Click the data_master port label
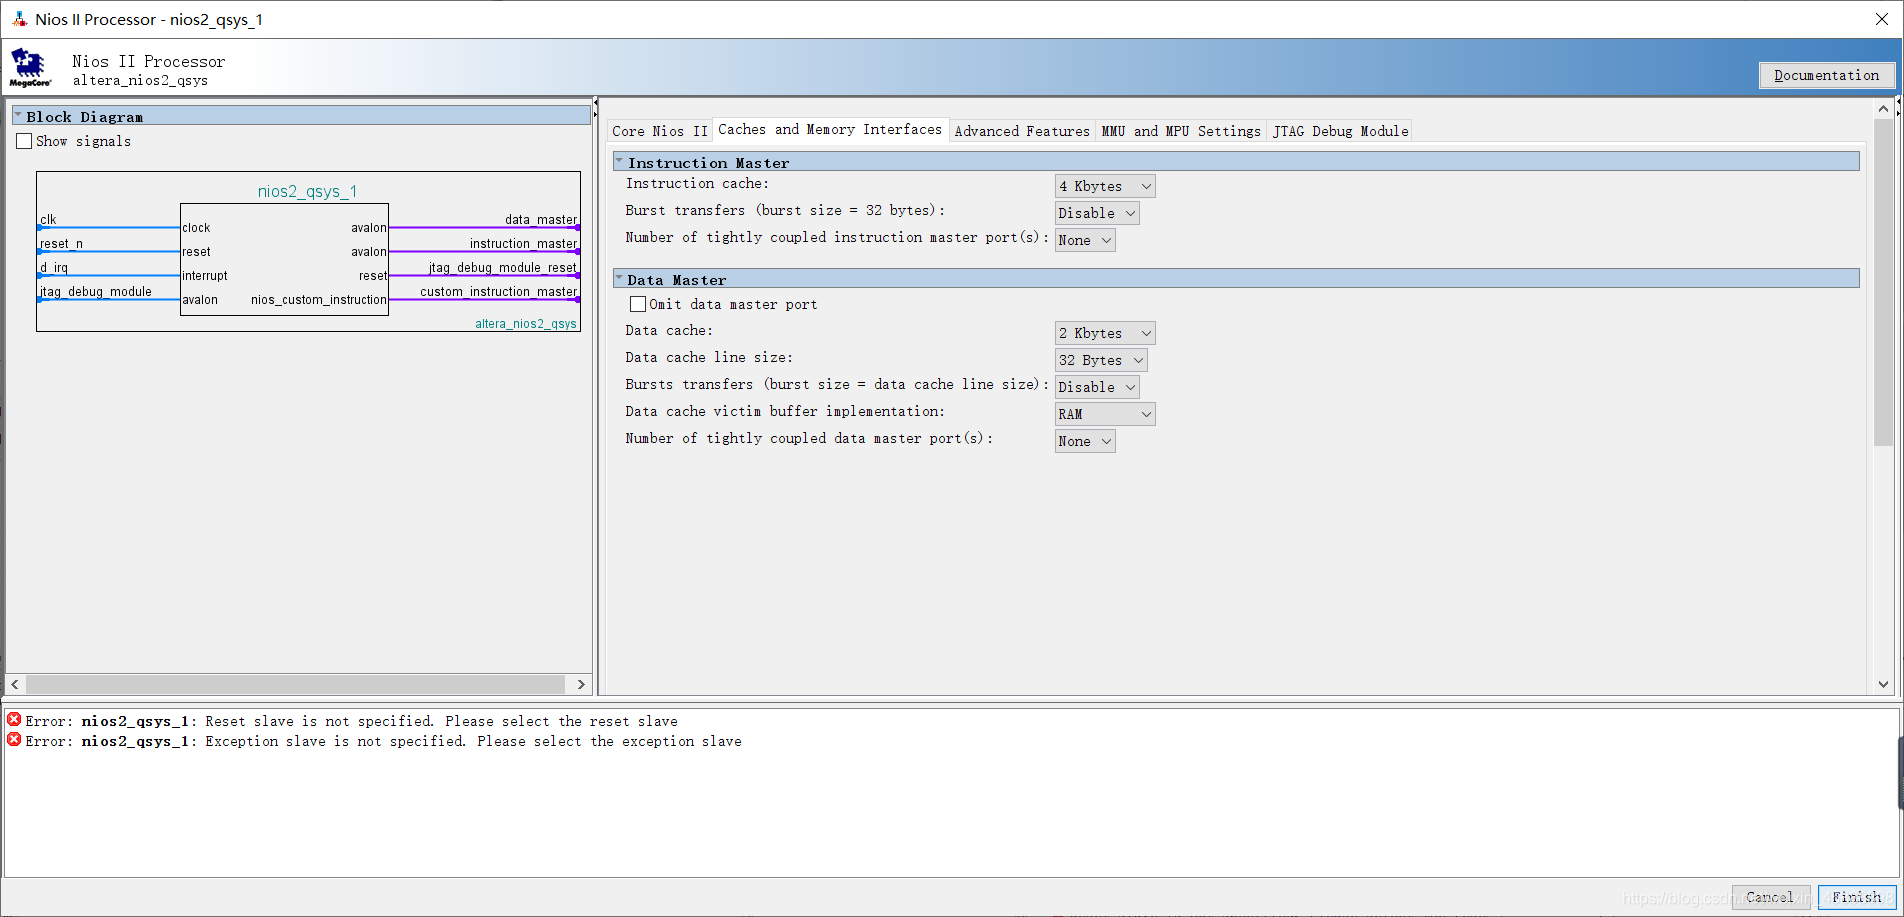 pyautogui.click(x=541, y=219)
